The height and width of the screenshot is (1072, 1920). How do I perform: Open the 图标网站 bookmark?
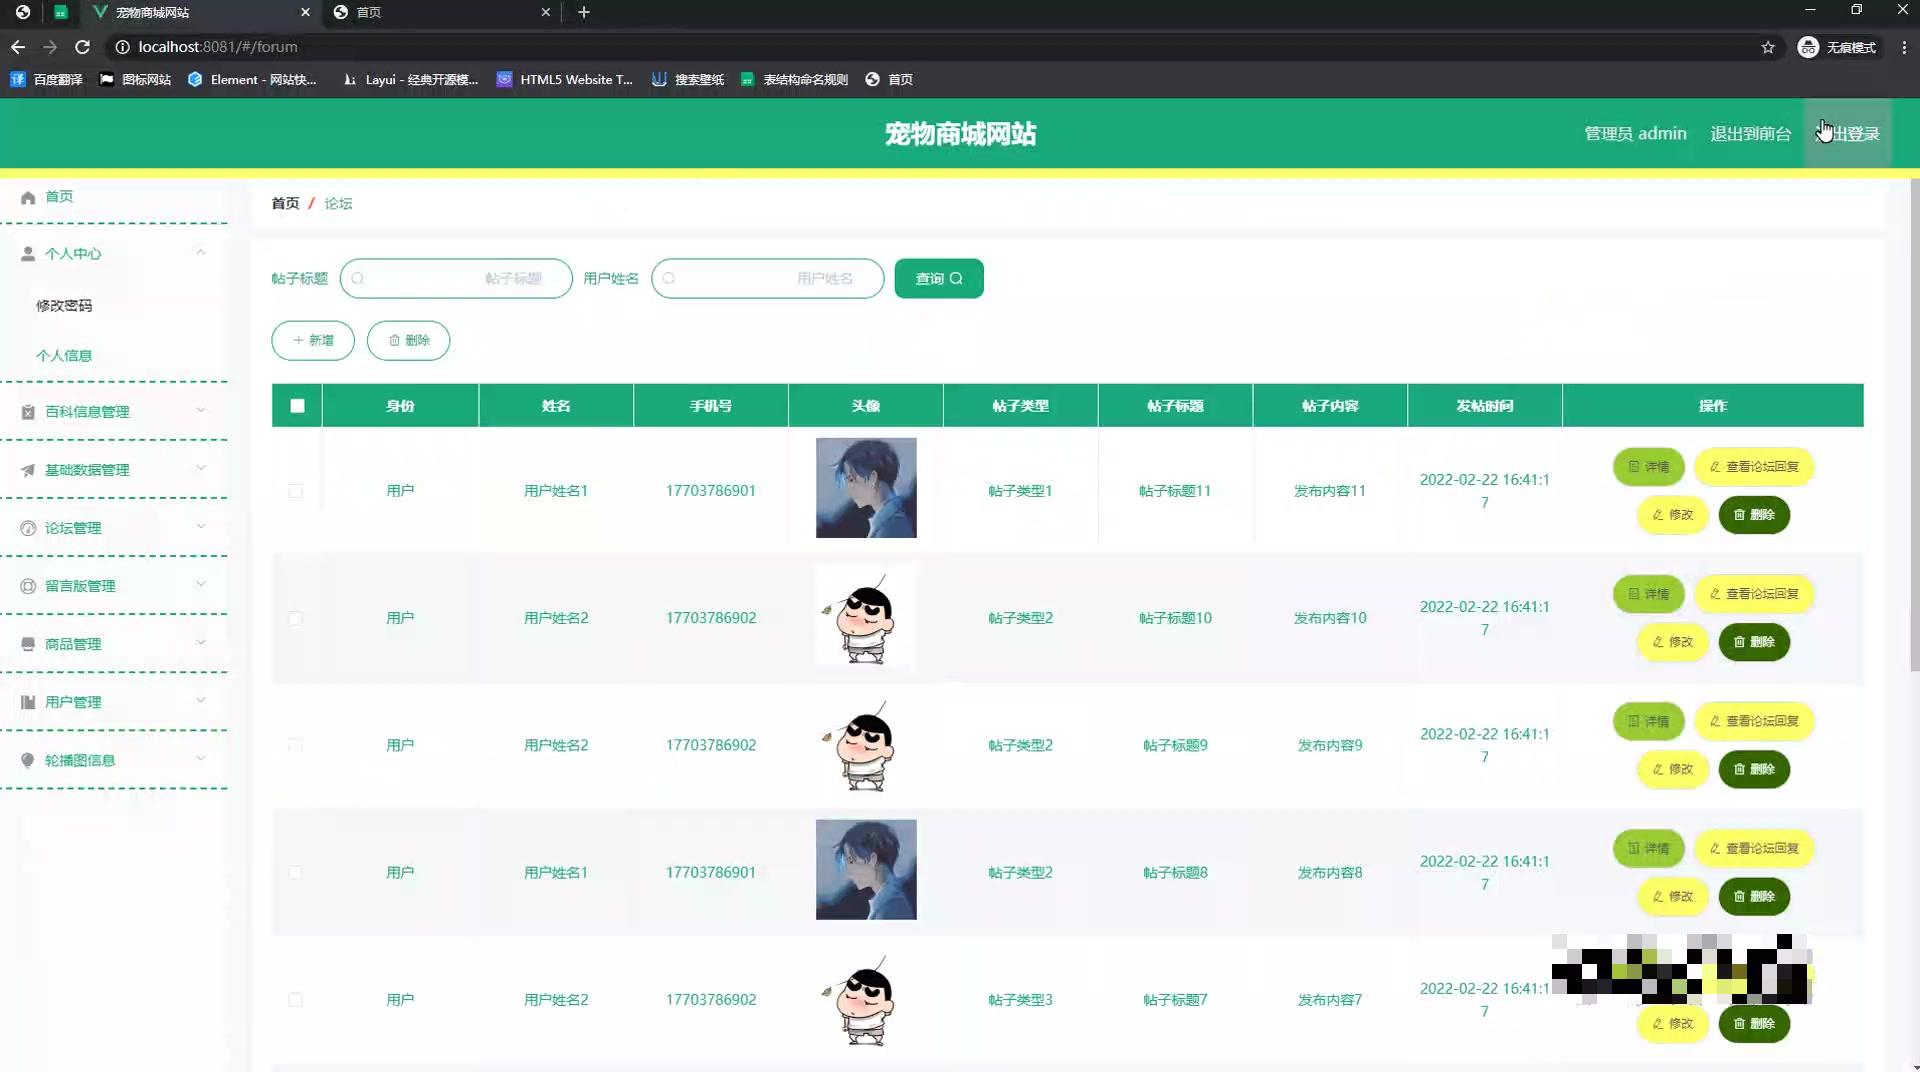(x=135, y=79)
